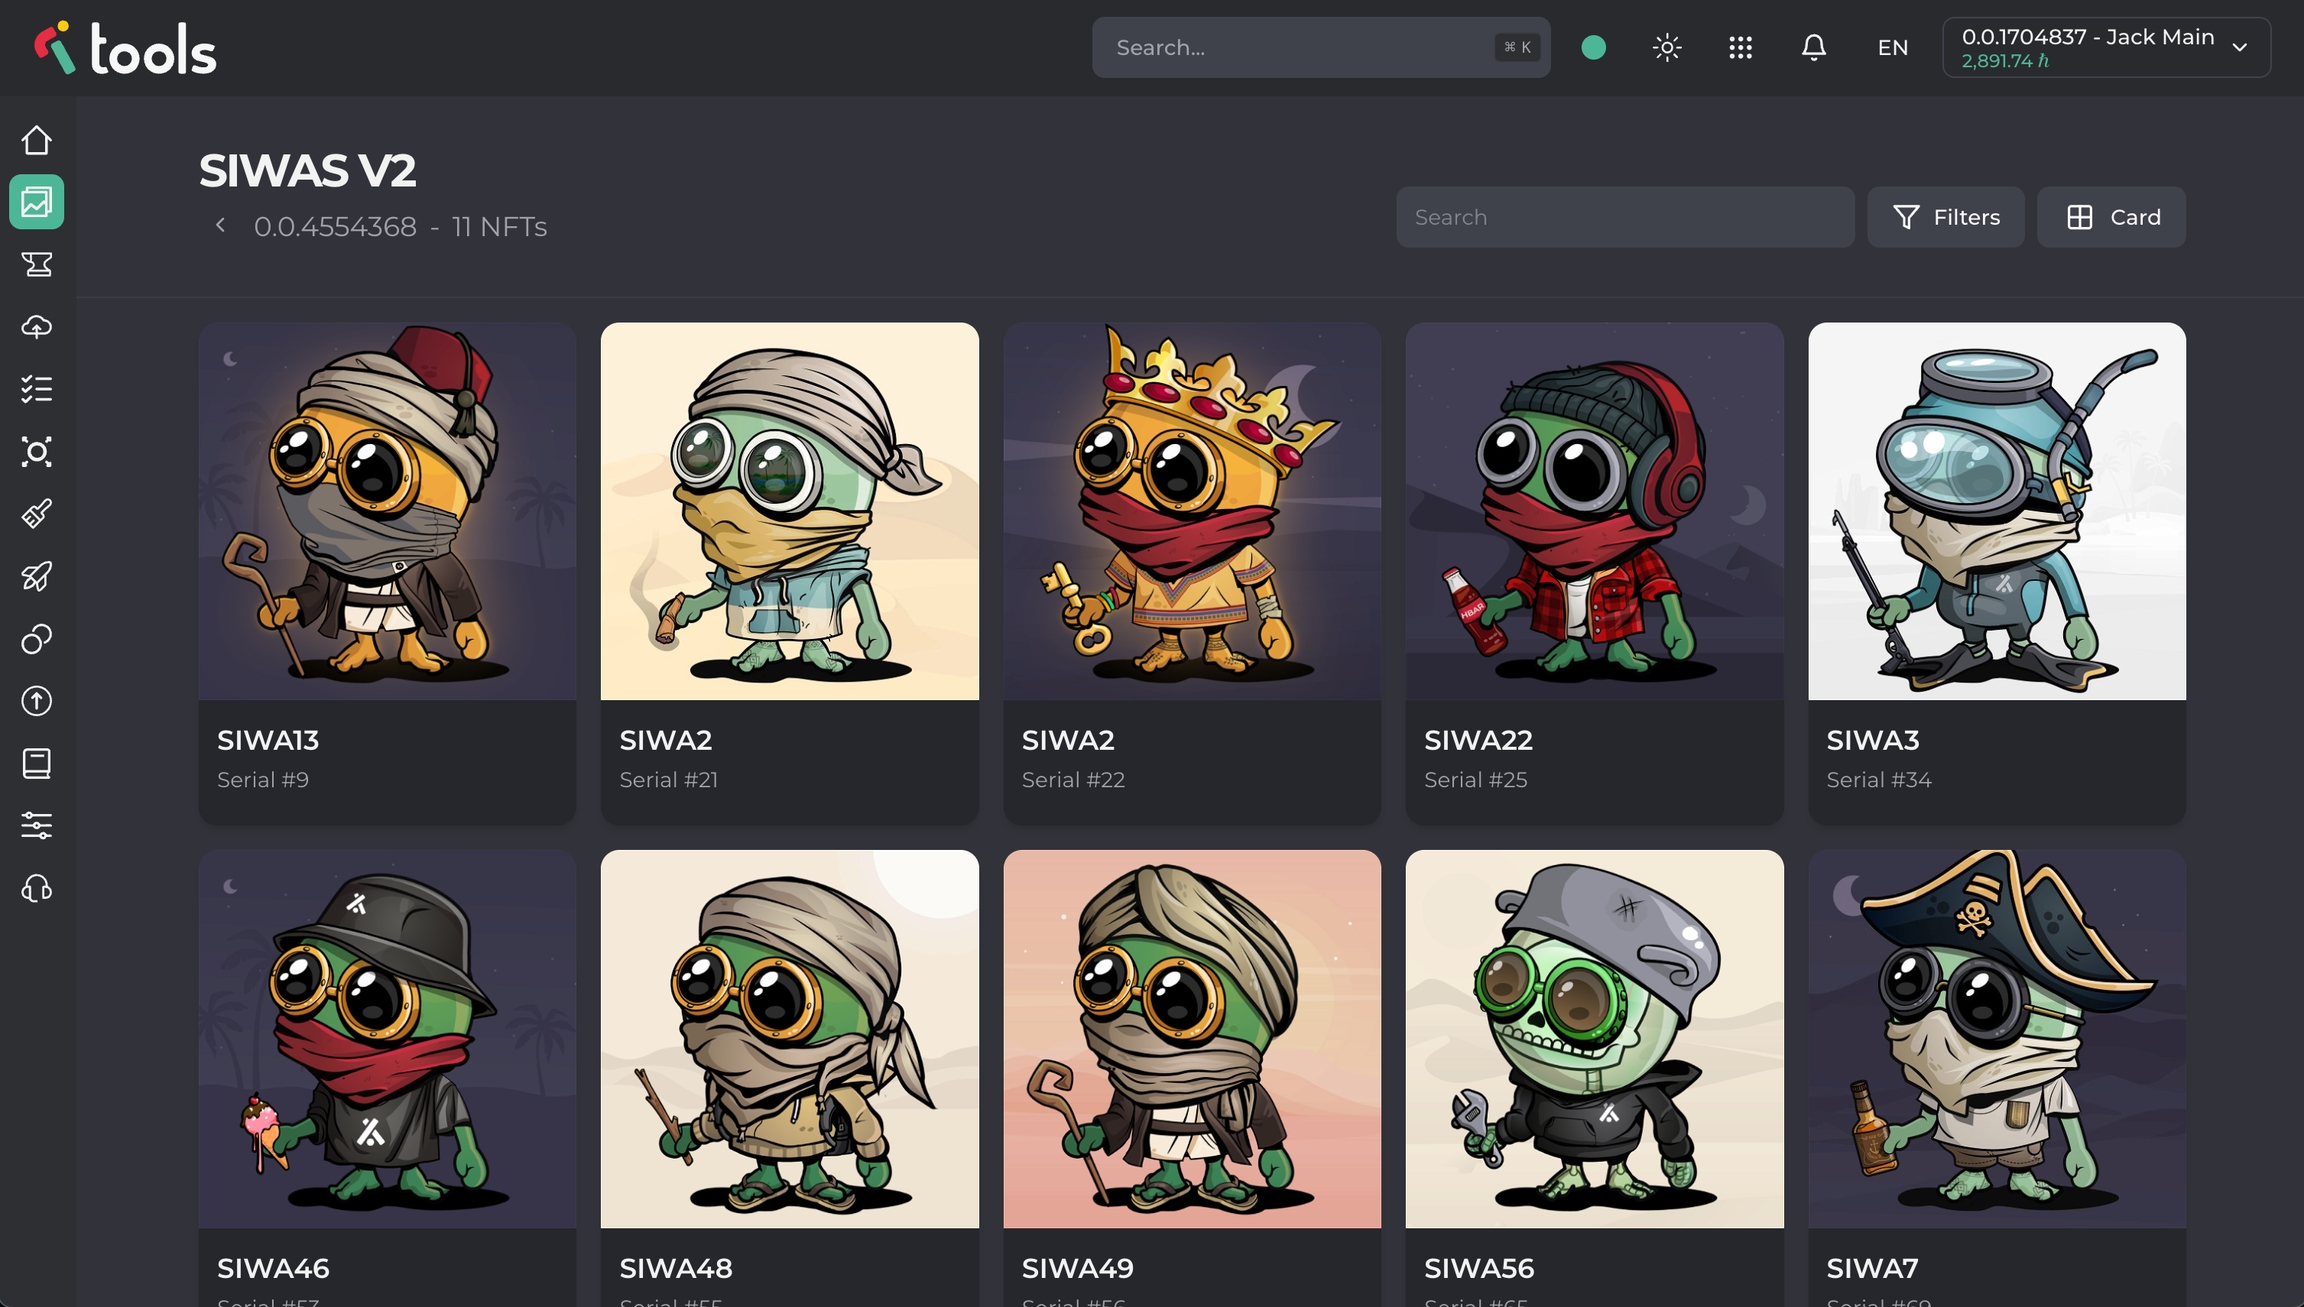
Task: Select the checklist sidebar icon
Action: (37, 389)
